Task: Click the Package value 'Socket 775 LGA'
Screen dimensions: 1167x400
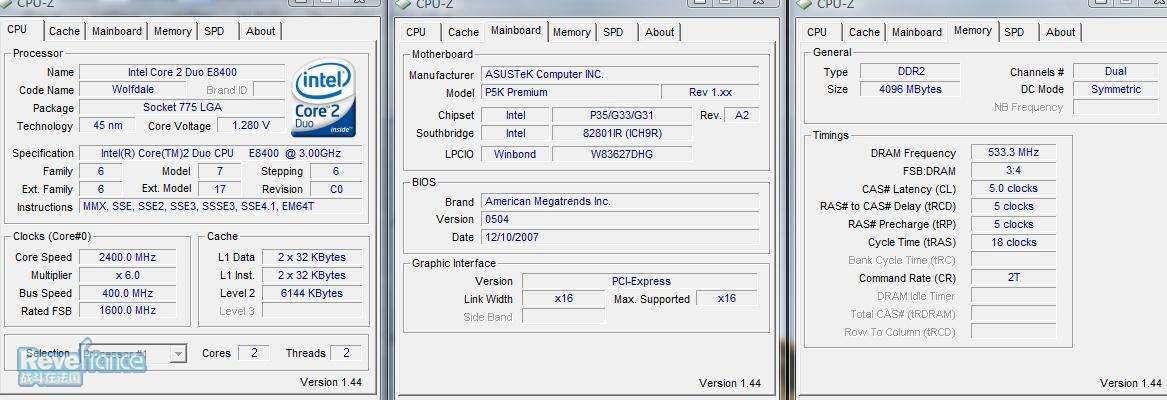Action: (182, 107)
